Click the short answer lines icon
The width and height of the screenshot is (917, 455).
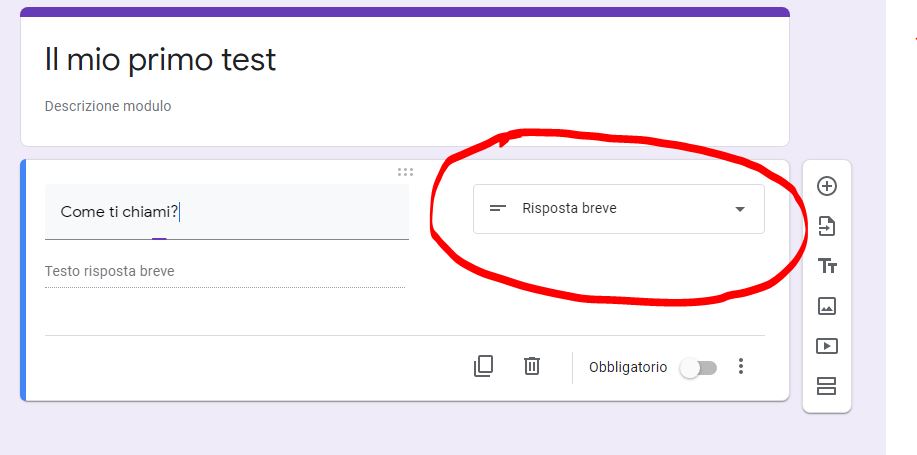point(497,209)
